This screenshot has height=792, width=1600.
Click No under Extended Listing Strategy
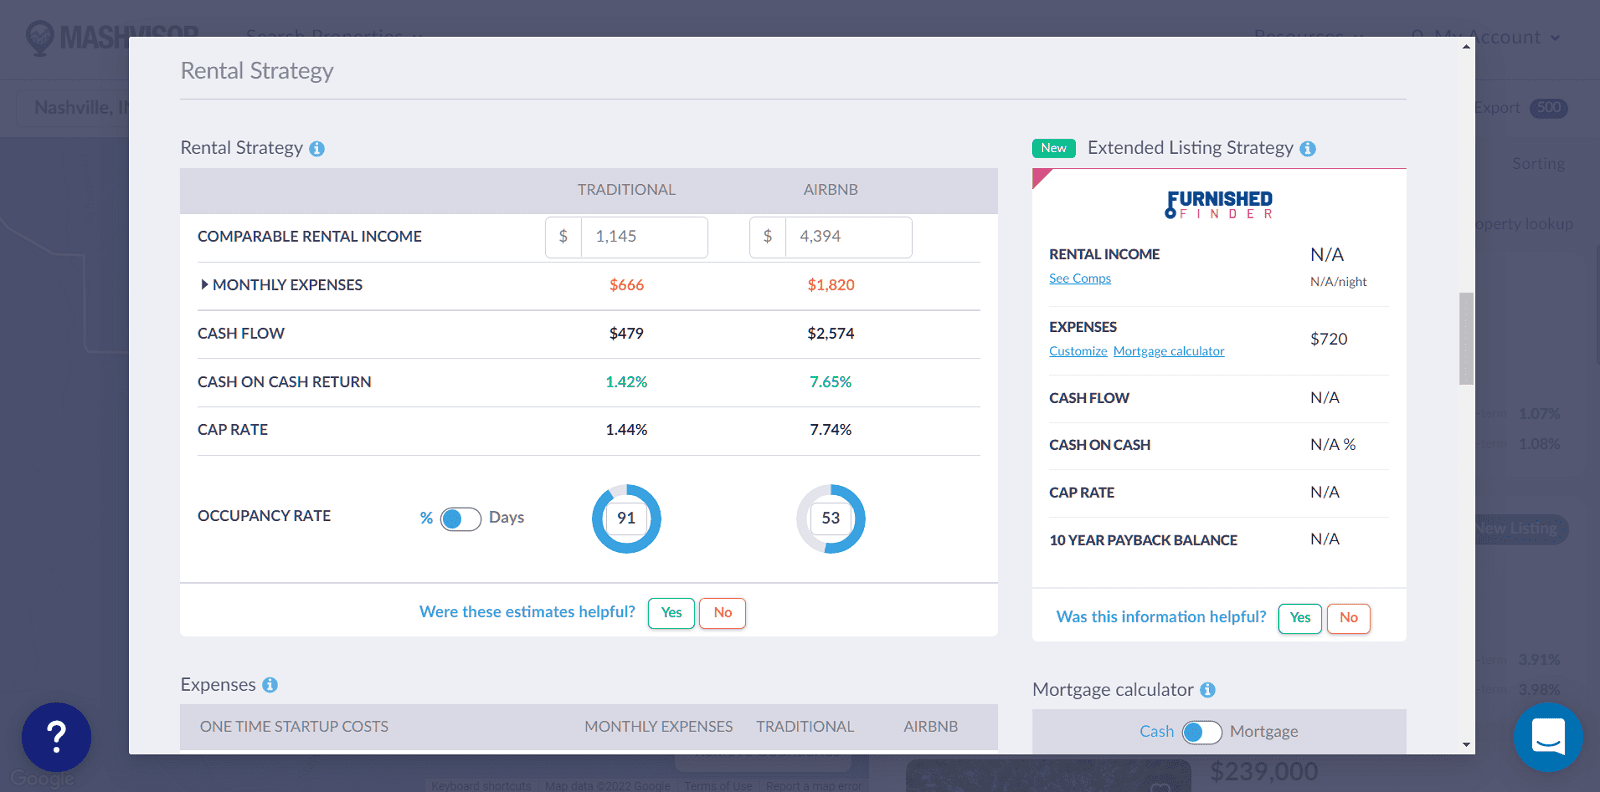click(1348, 618)
